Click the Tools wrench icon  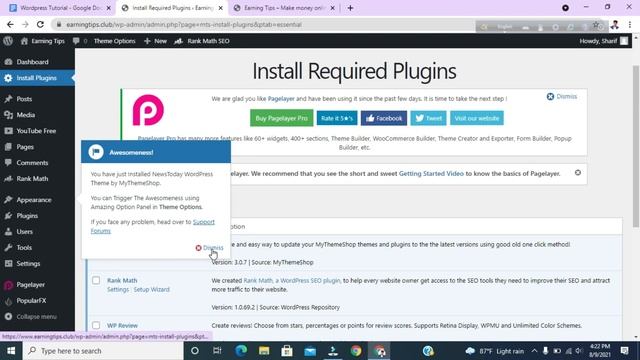click(x=8, y=247)
